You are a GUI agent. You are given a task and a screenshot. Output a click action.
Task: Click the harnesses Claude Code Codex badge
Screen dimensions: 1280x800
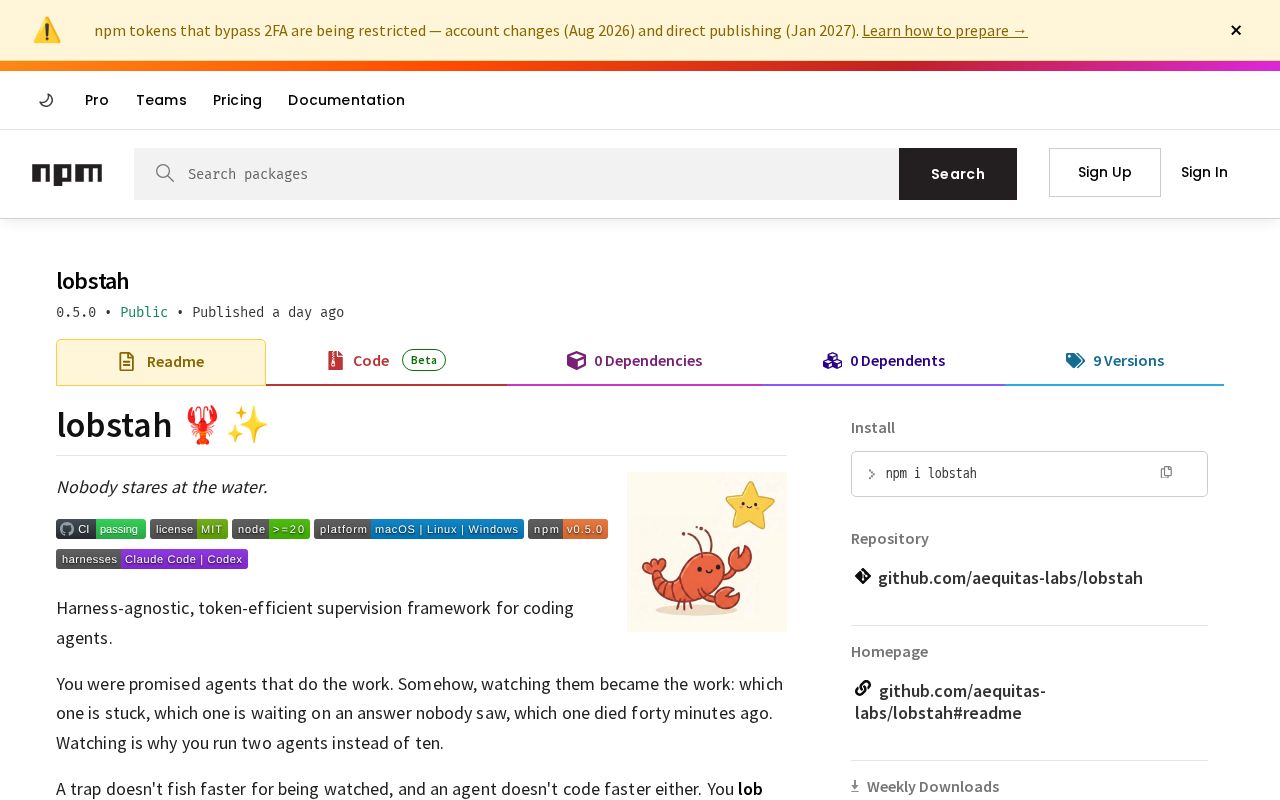pos(152,559)
